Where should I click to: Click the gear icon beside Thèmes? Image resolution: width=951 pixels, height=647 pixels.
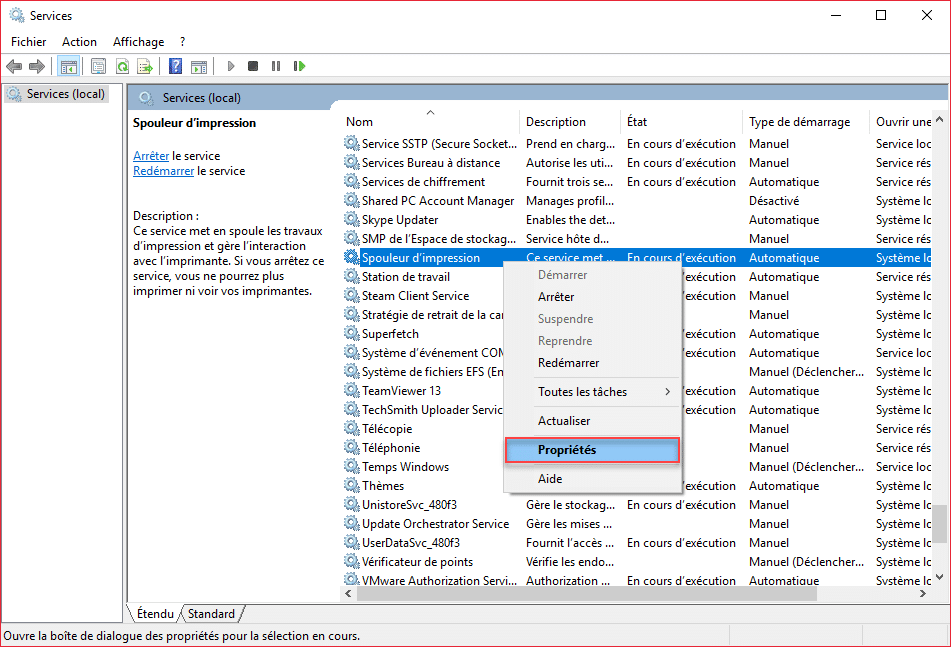[352, 485]
